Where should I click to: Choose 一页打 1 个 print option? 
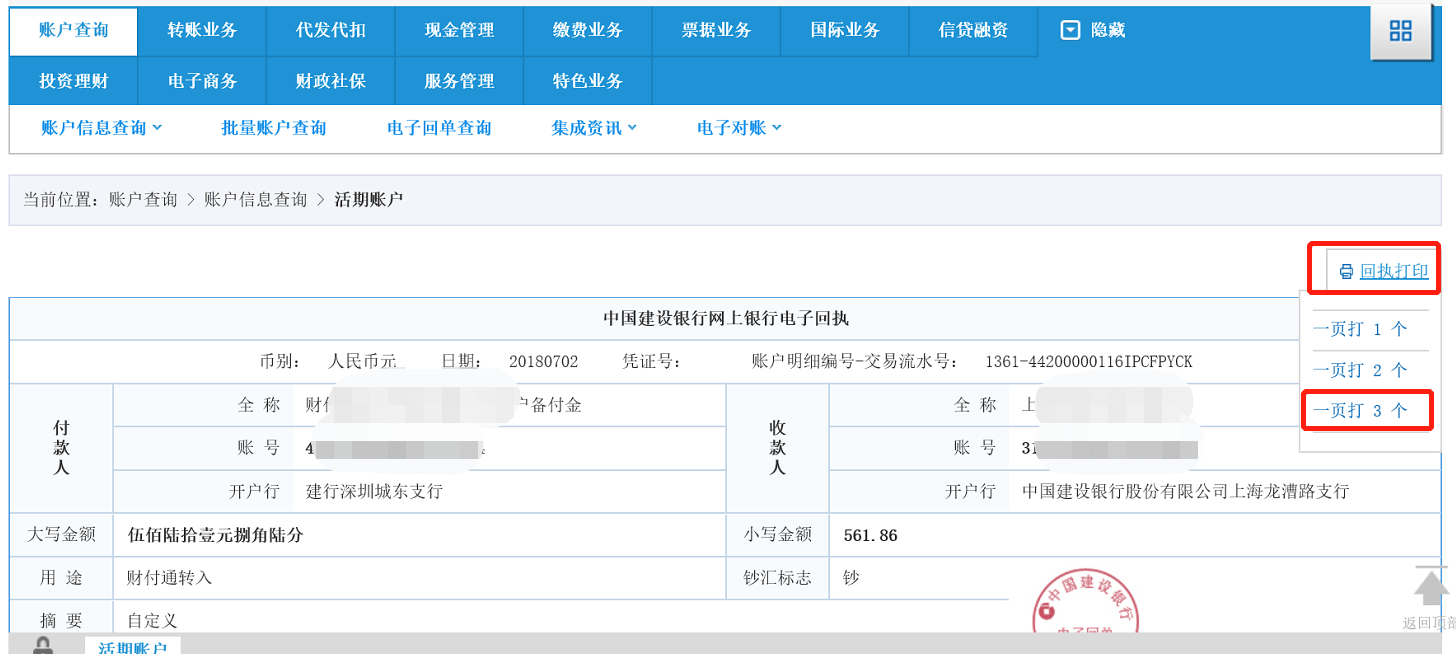(1360, 329)
